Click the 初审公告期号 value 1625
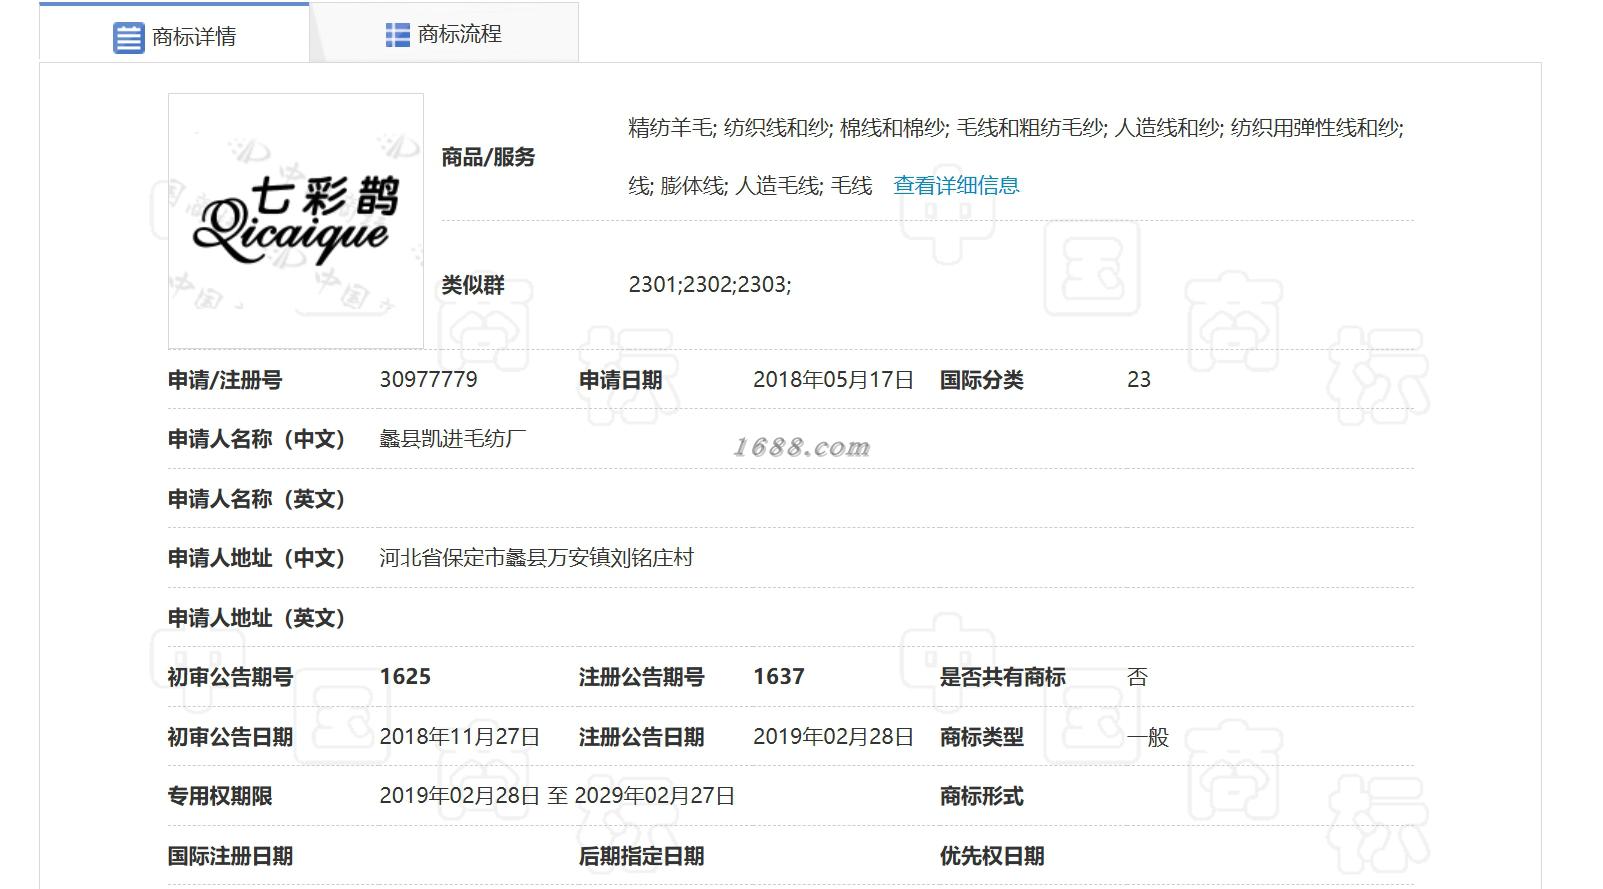 coord(405,677)
